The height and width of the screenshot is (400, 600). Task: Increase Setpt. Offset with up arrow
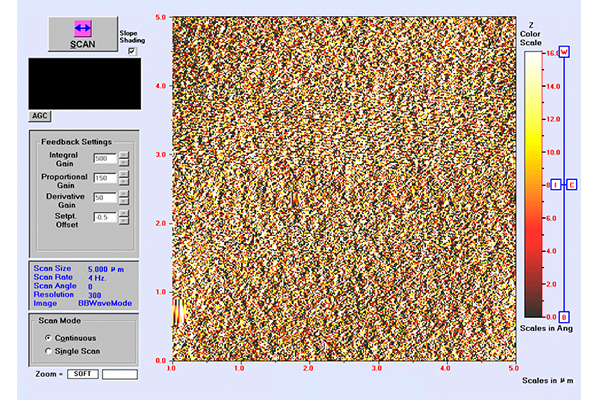[124, 214]
